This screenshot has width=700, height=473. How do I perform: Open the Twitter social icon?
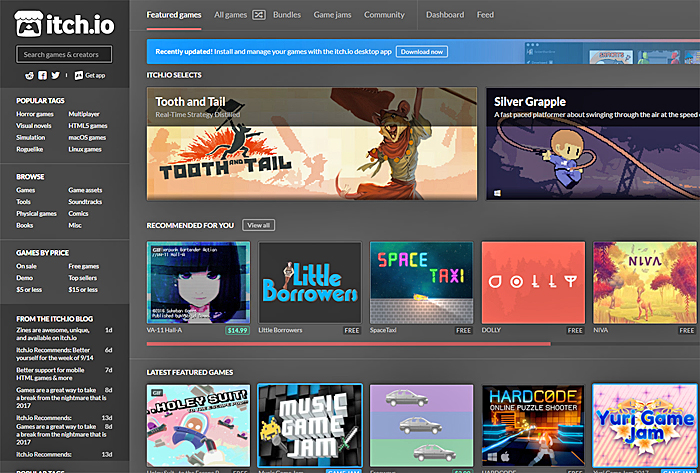coord(55,75)
